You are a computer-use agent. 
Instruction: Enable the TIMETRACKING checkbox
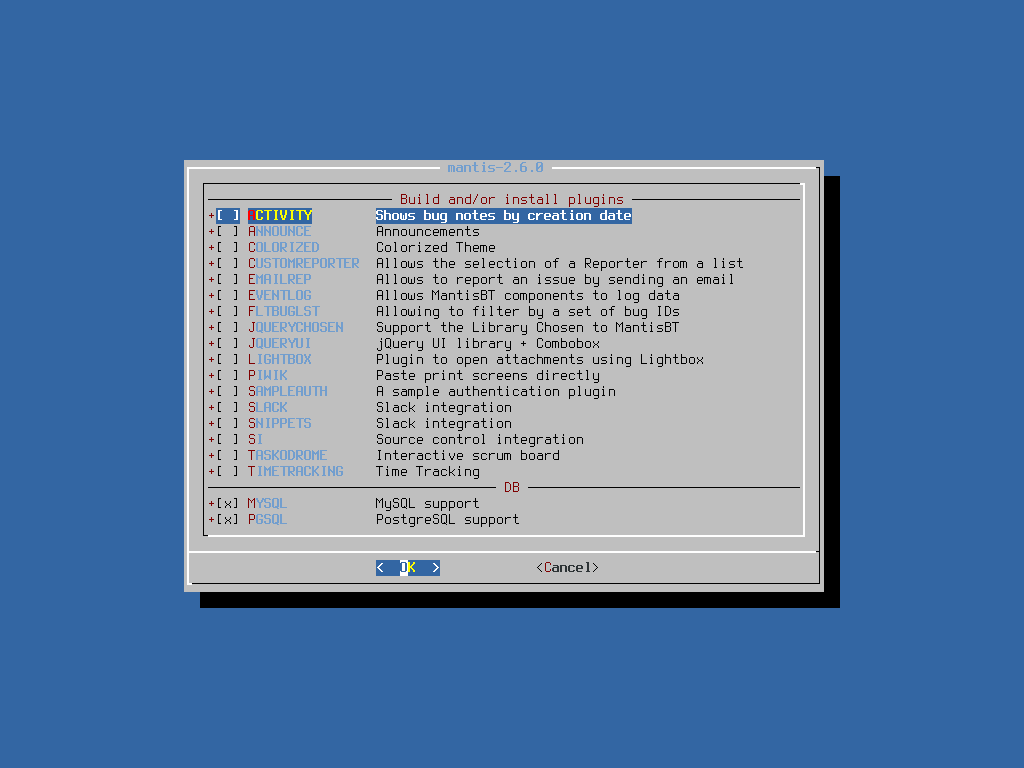(x=228, y=472)
